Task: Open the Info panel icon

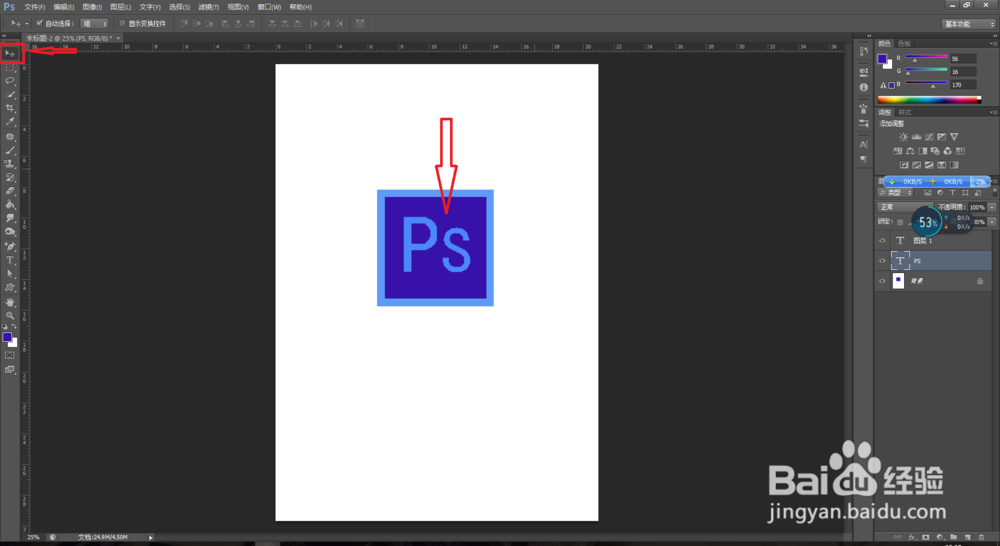Action: (x=864, y=87)
